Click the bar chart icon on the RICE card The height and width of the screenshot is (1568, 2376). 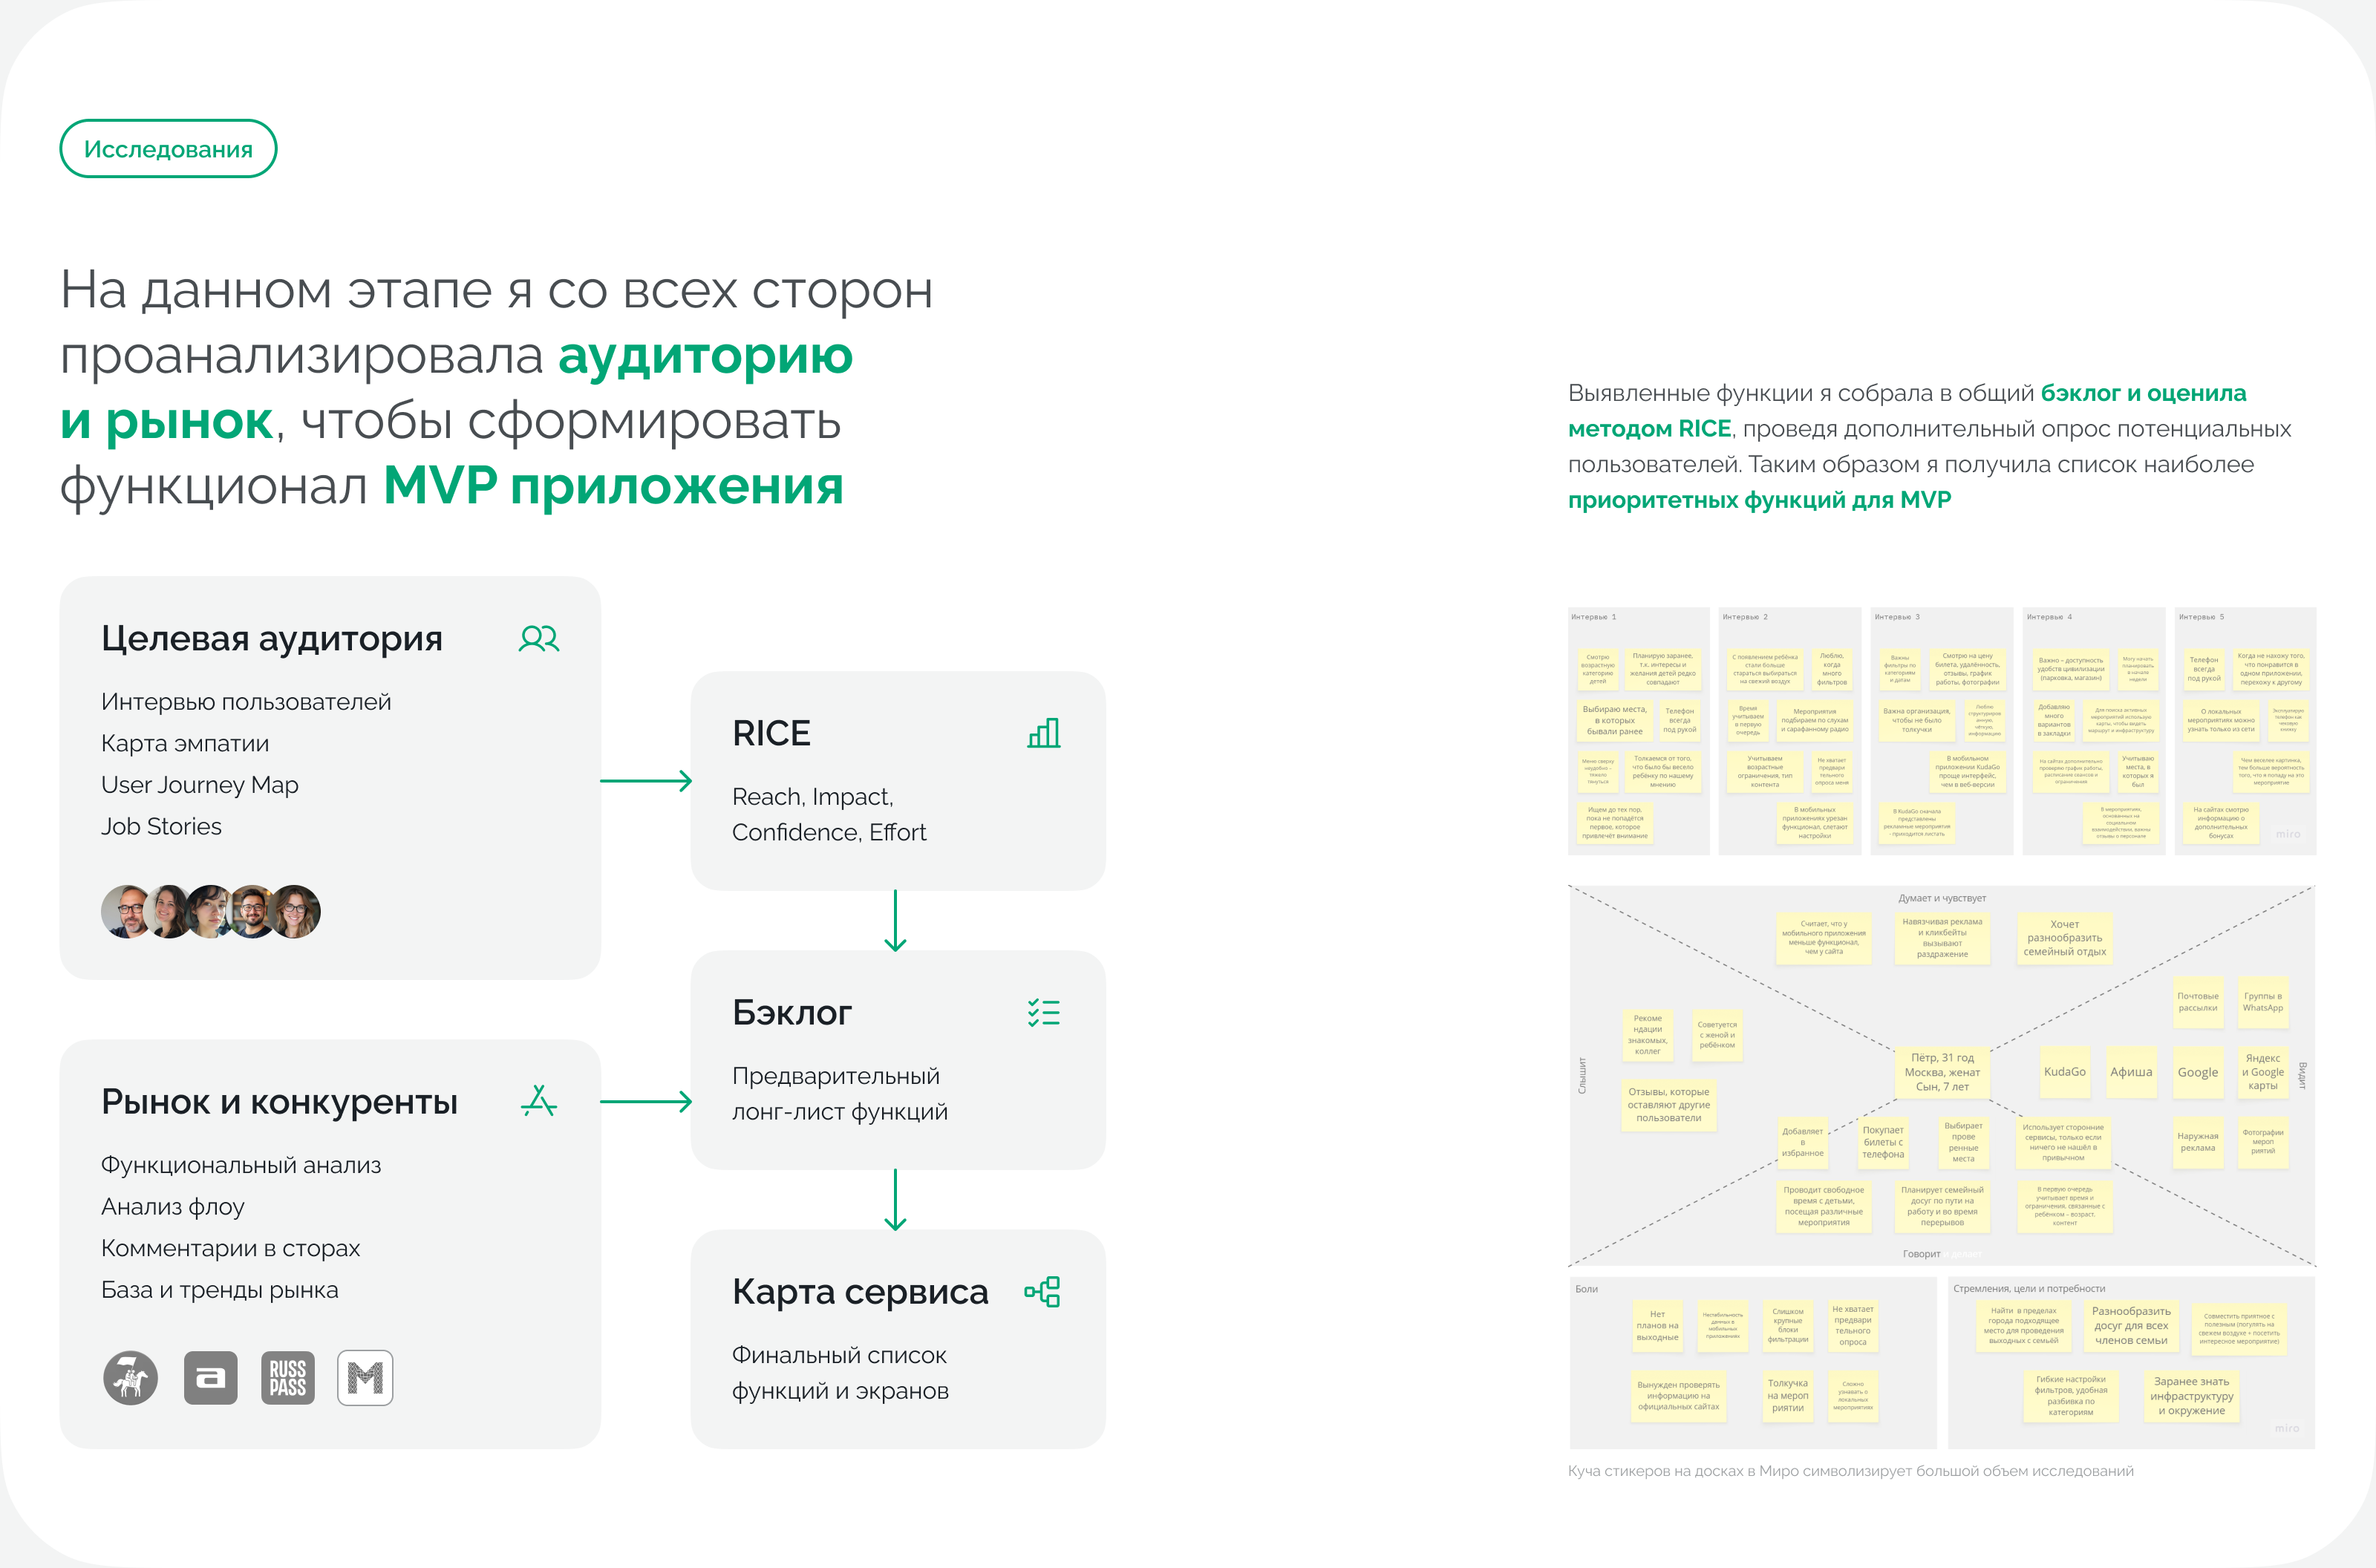point(1044,733)
